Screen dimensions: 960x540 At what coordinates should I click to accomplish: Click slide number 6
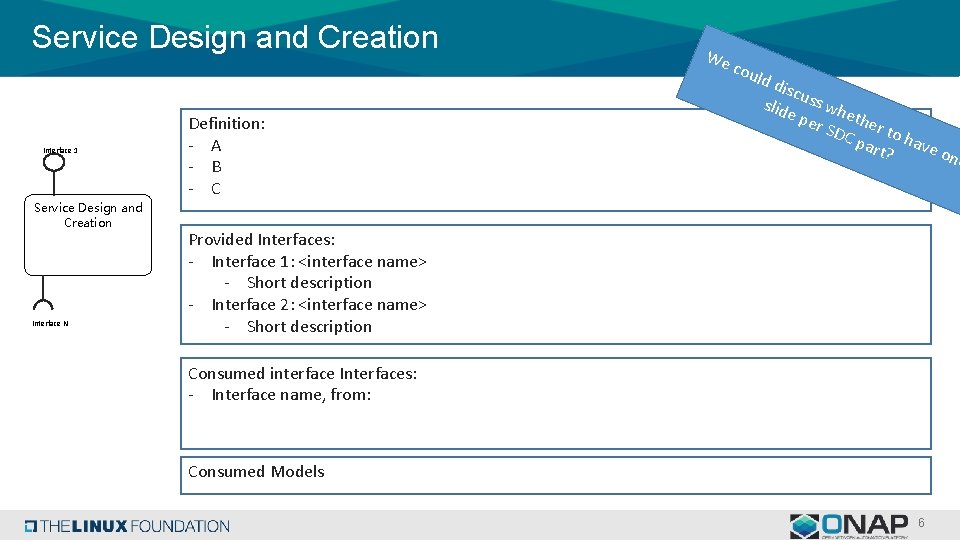921,523
